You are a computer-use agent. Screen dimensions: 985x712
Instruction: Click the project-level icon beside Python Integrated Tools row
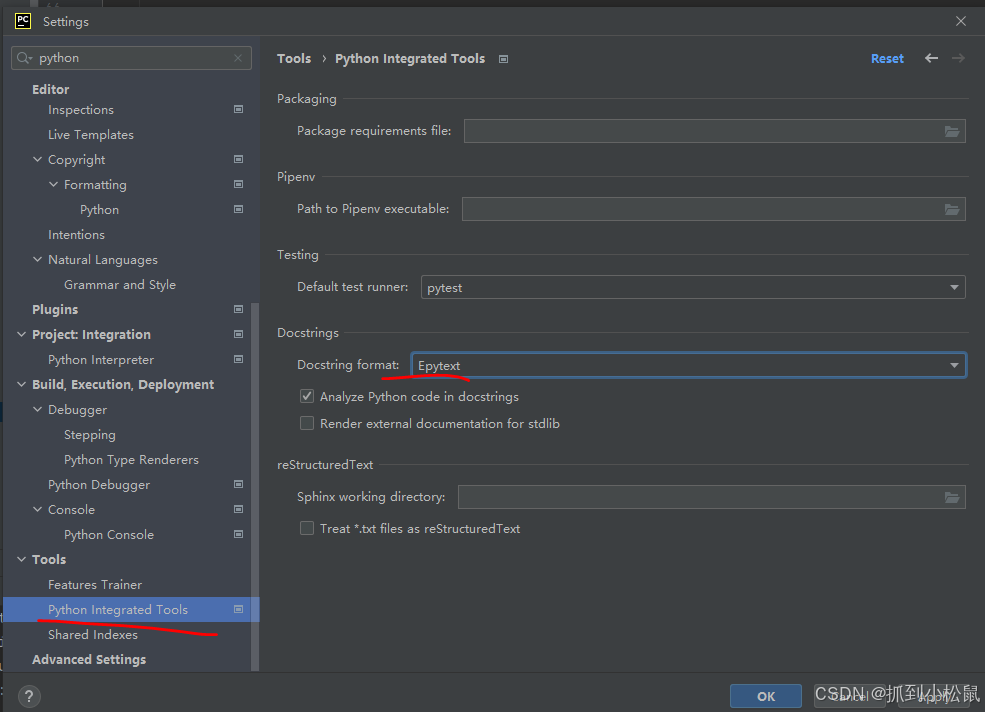pos(239,610)
